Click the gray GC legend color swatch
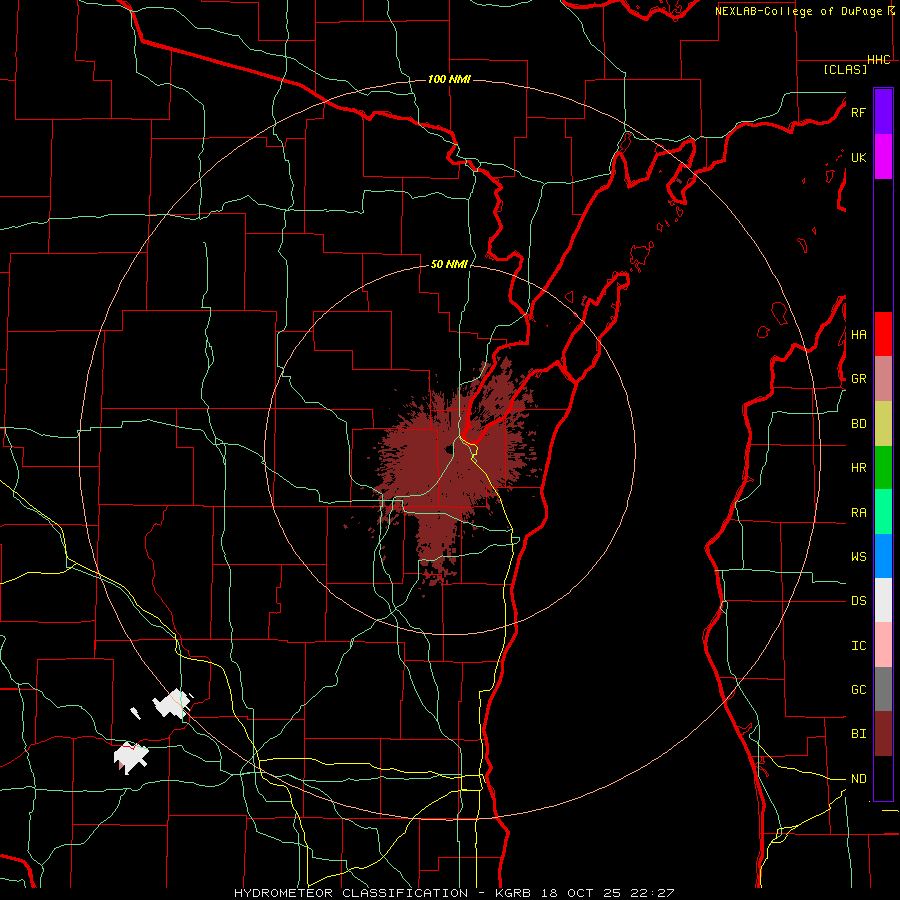 pyautogui.click(x=883, y=689)
